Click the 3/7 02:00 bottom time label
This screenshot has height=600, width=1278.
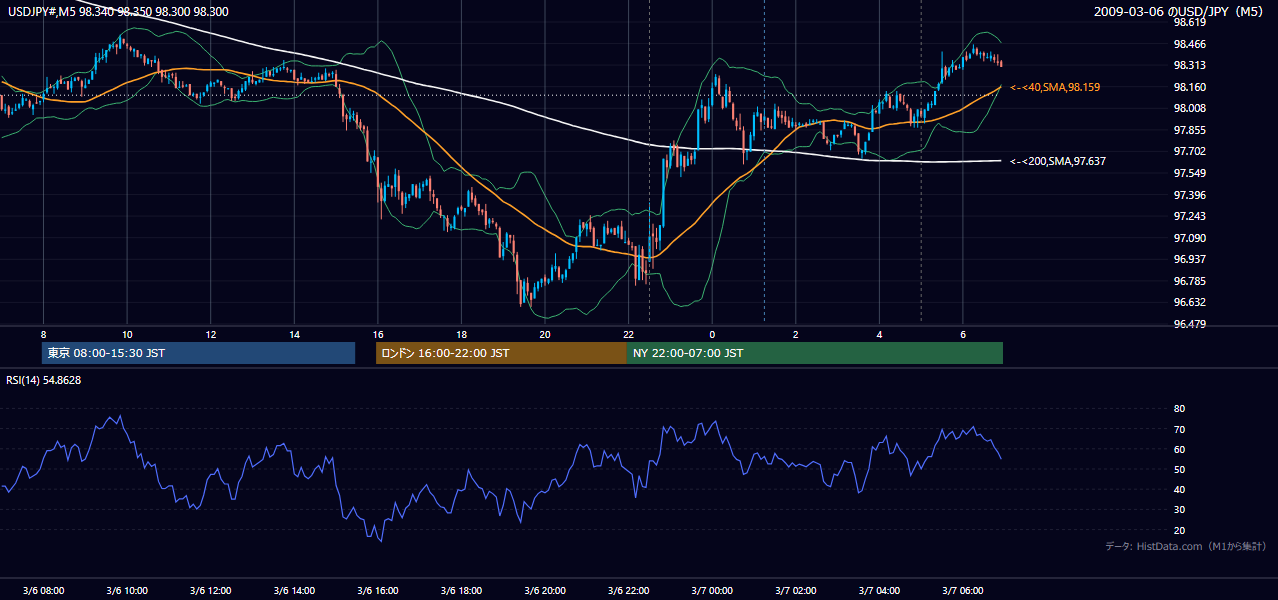(x=795, y=590)
